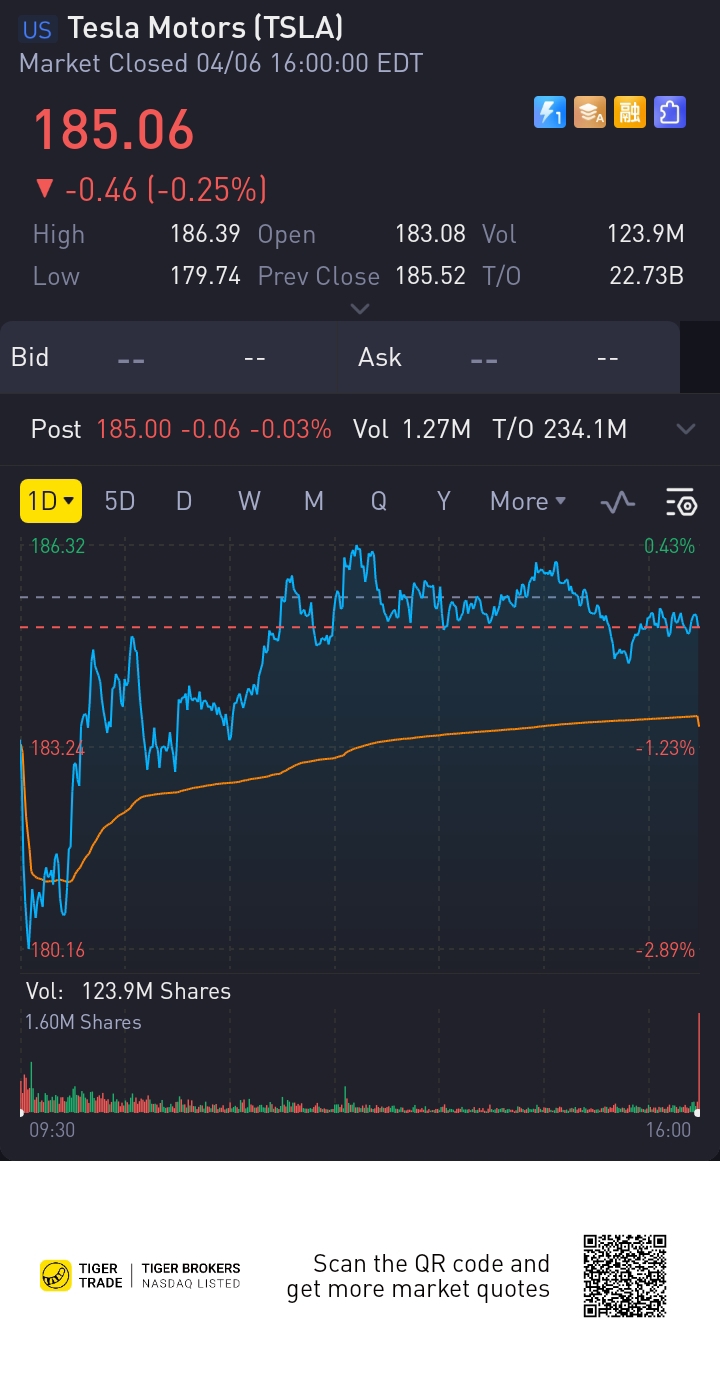This screenshot has width=720, height=1391.
Task: Open the More timeframes dropdown
Action: [x=528, y=501]
